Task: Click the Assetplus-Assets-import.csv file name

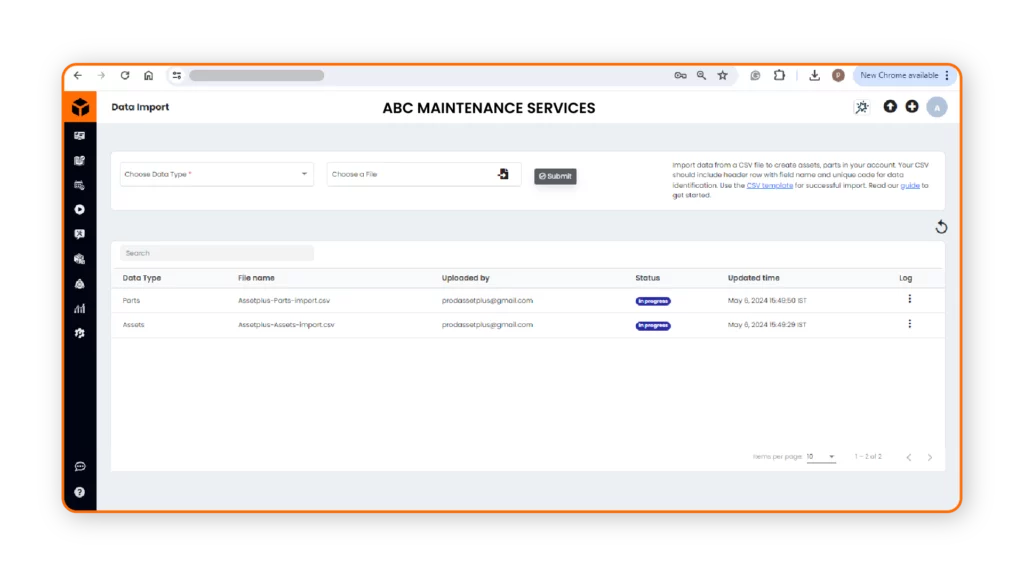Action: [286, 325]
